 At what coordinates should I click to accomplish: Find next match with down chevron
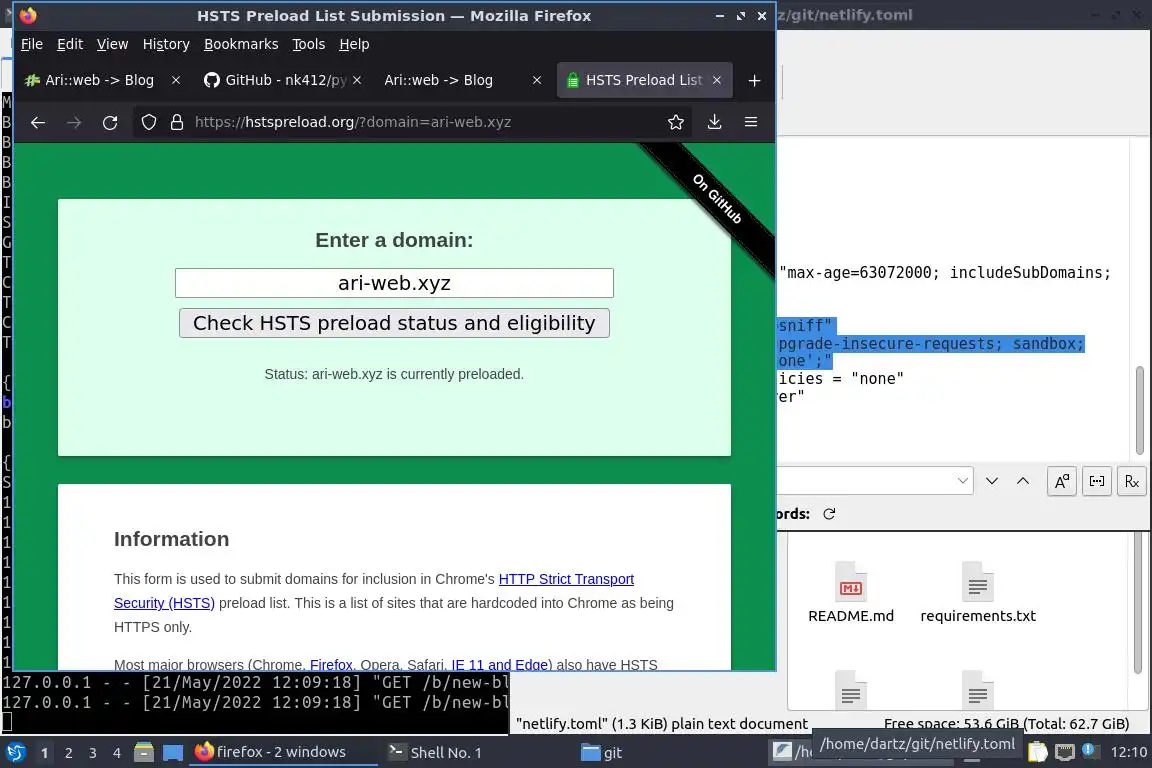click(x=992, y=481)
